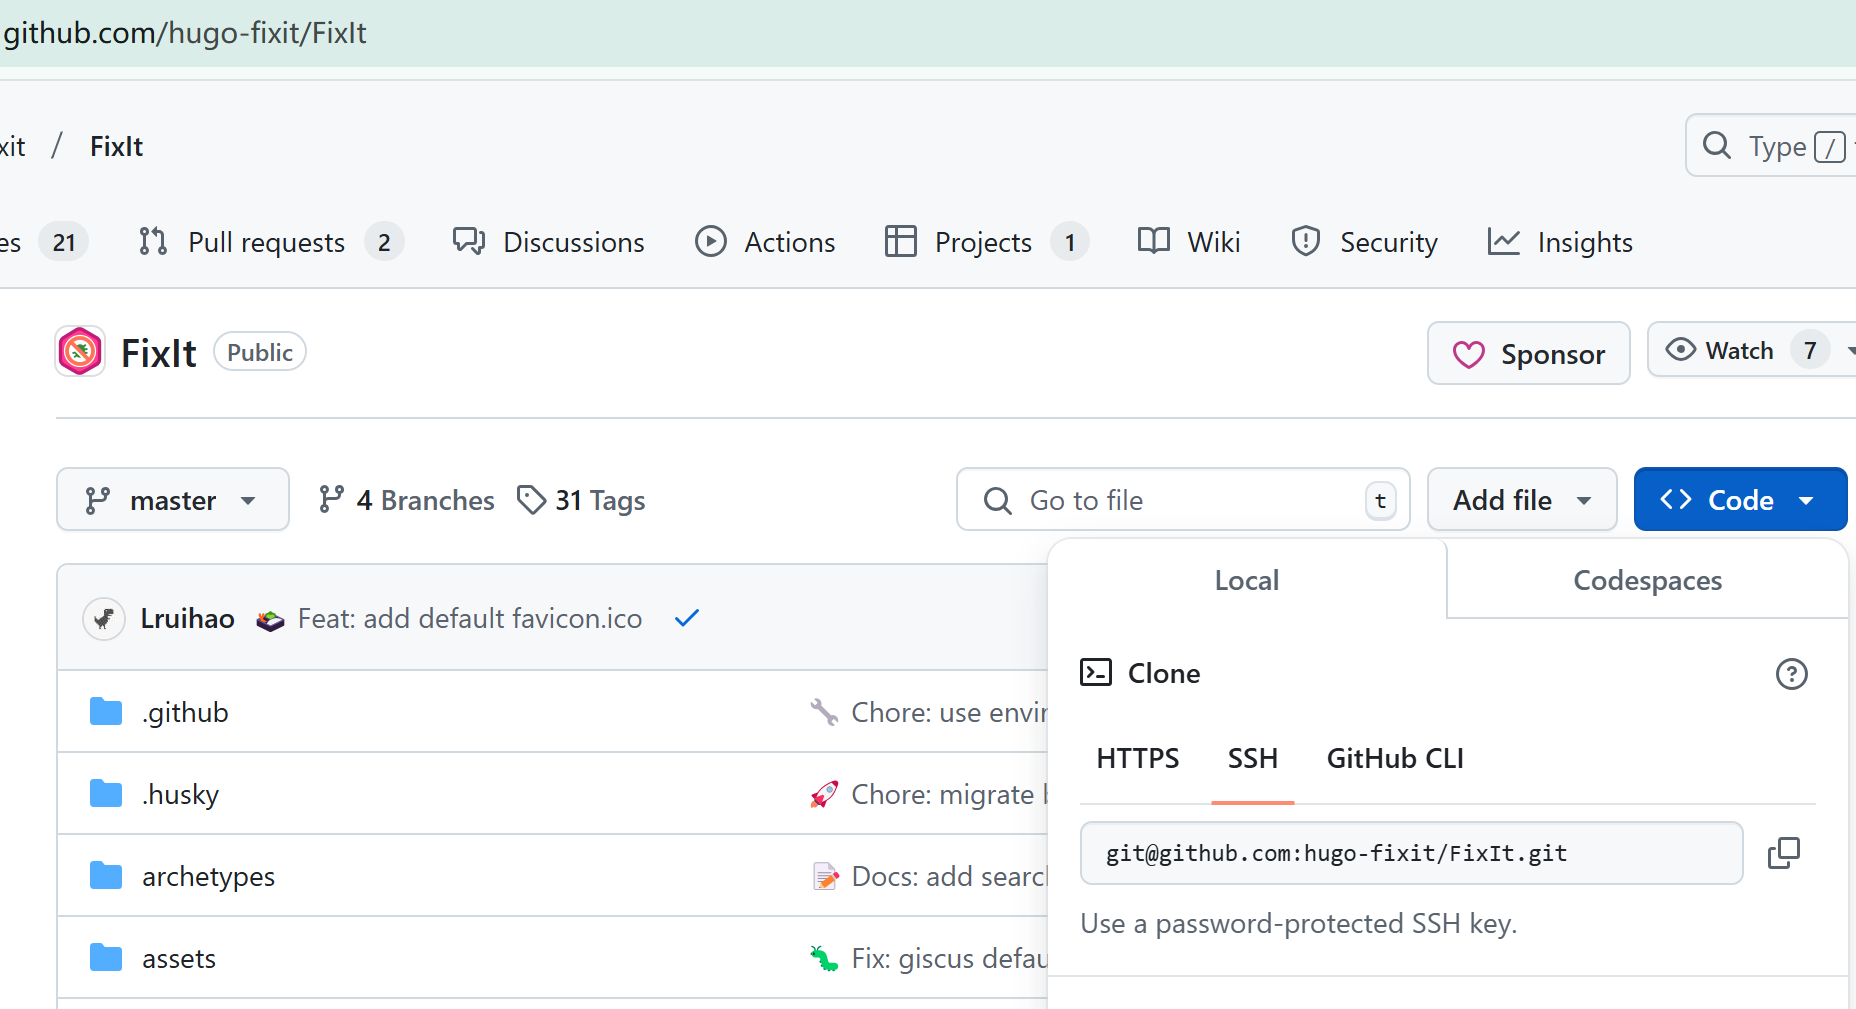Switch to the Codespaces tab

tap(1647, 580)
